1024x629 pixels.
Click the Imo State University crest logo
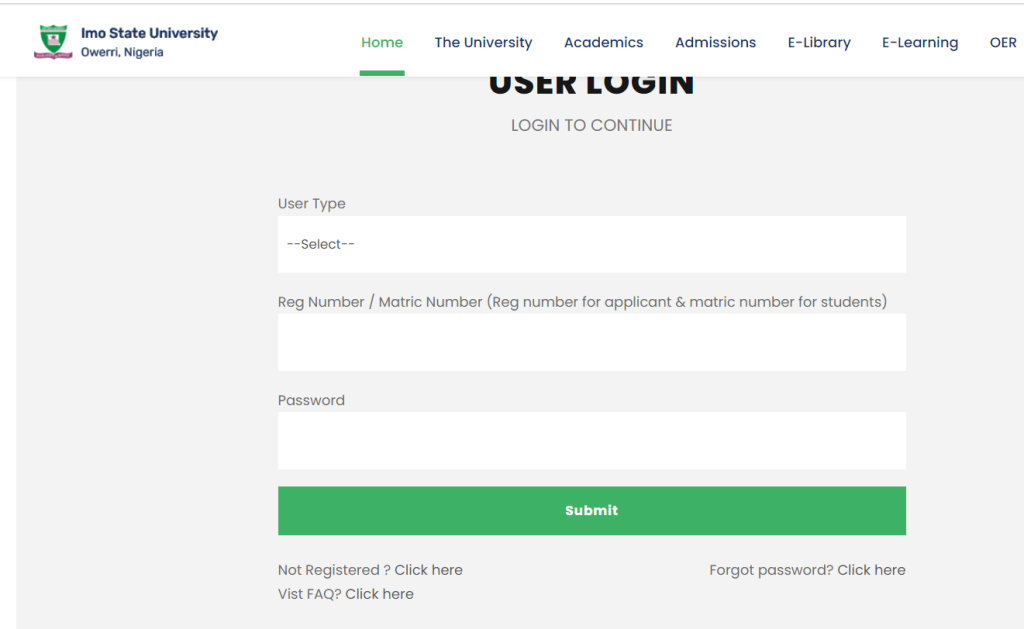(x=53, y=41)
